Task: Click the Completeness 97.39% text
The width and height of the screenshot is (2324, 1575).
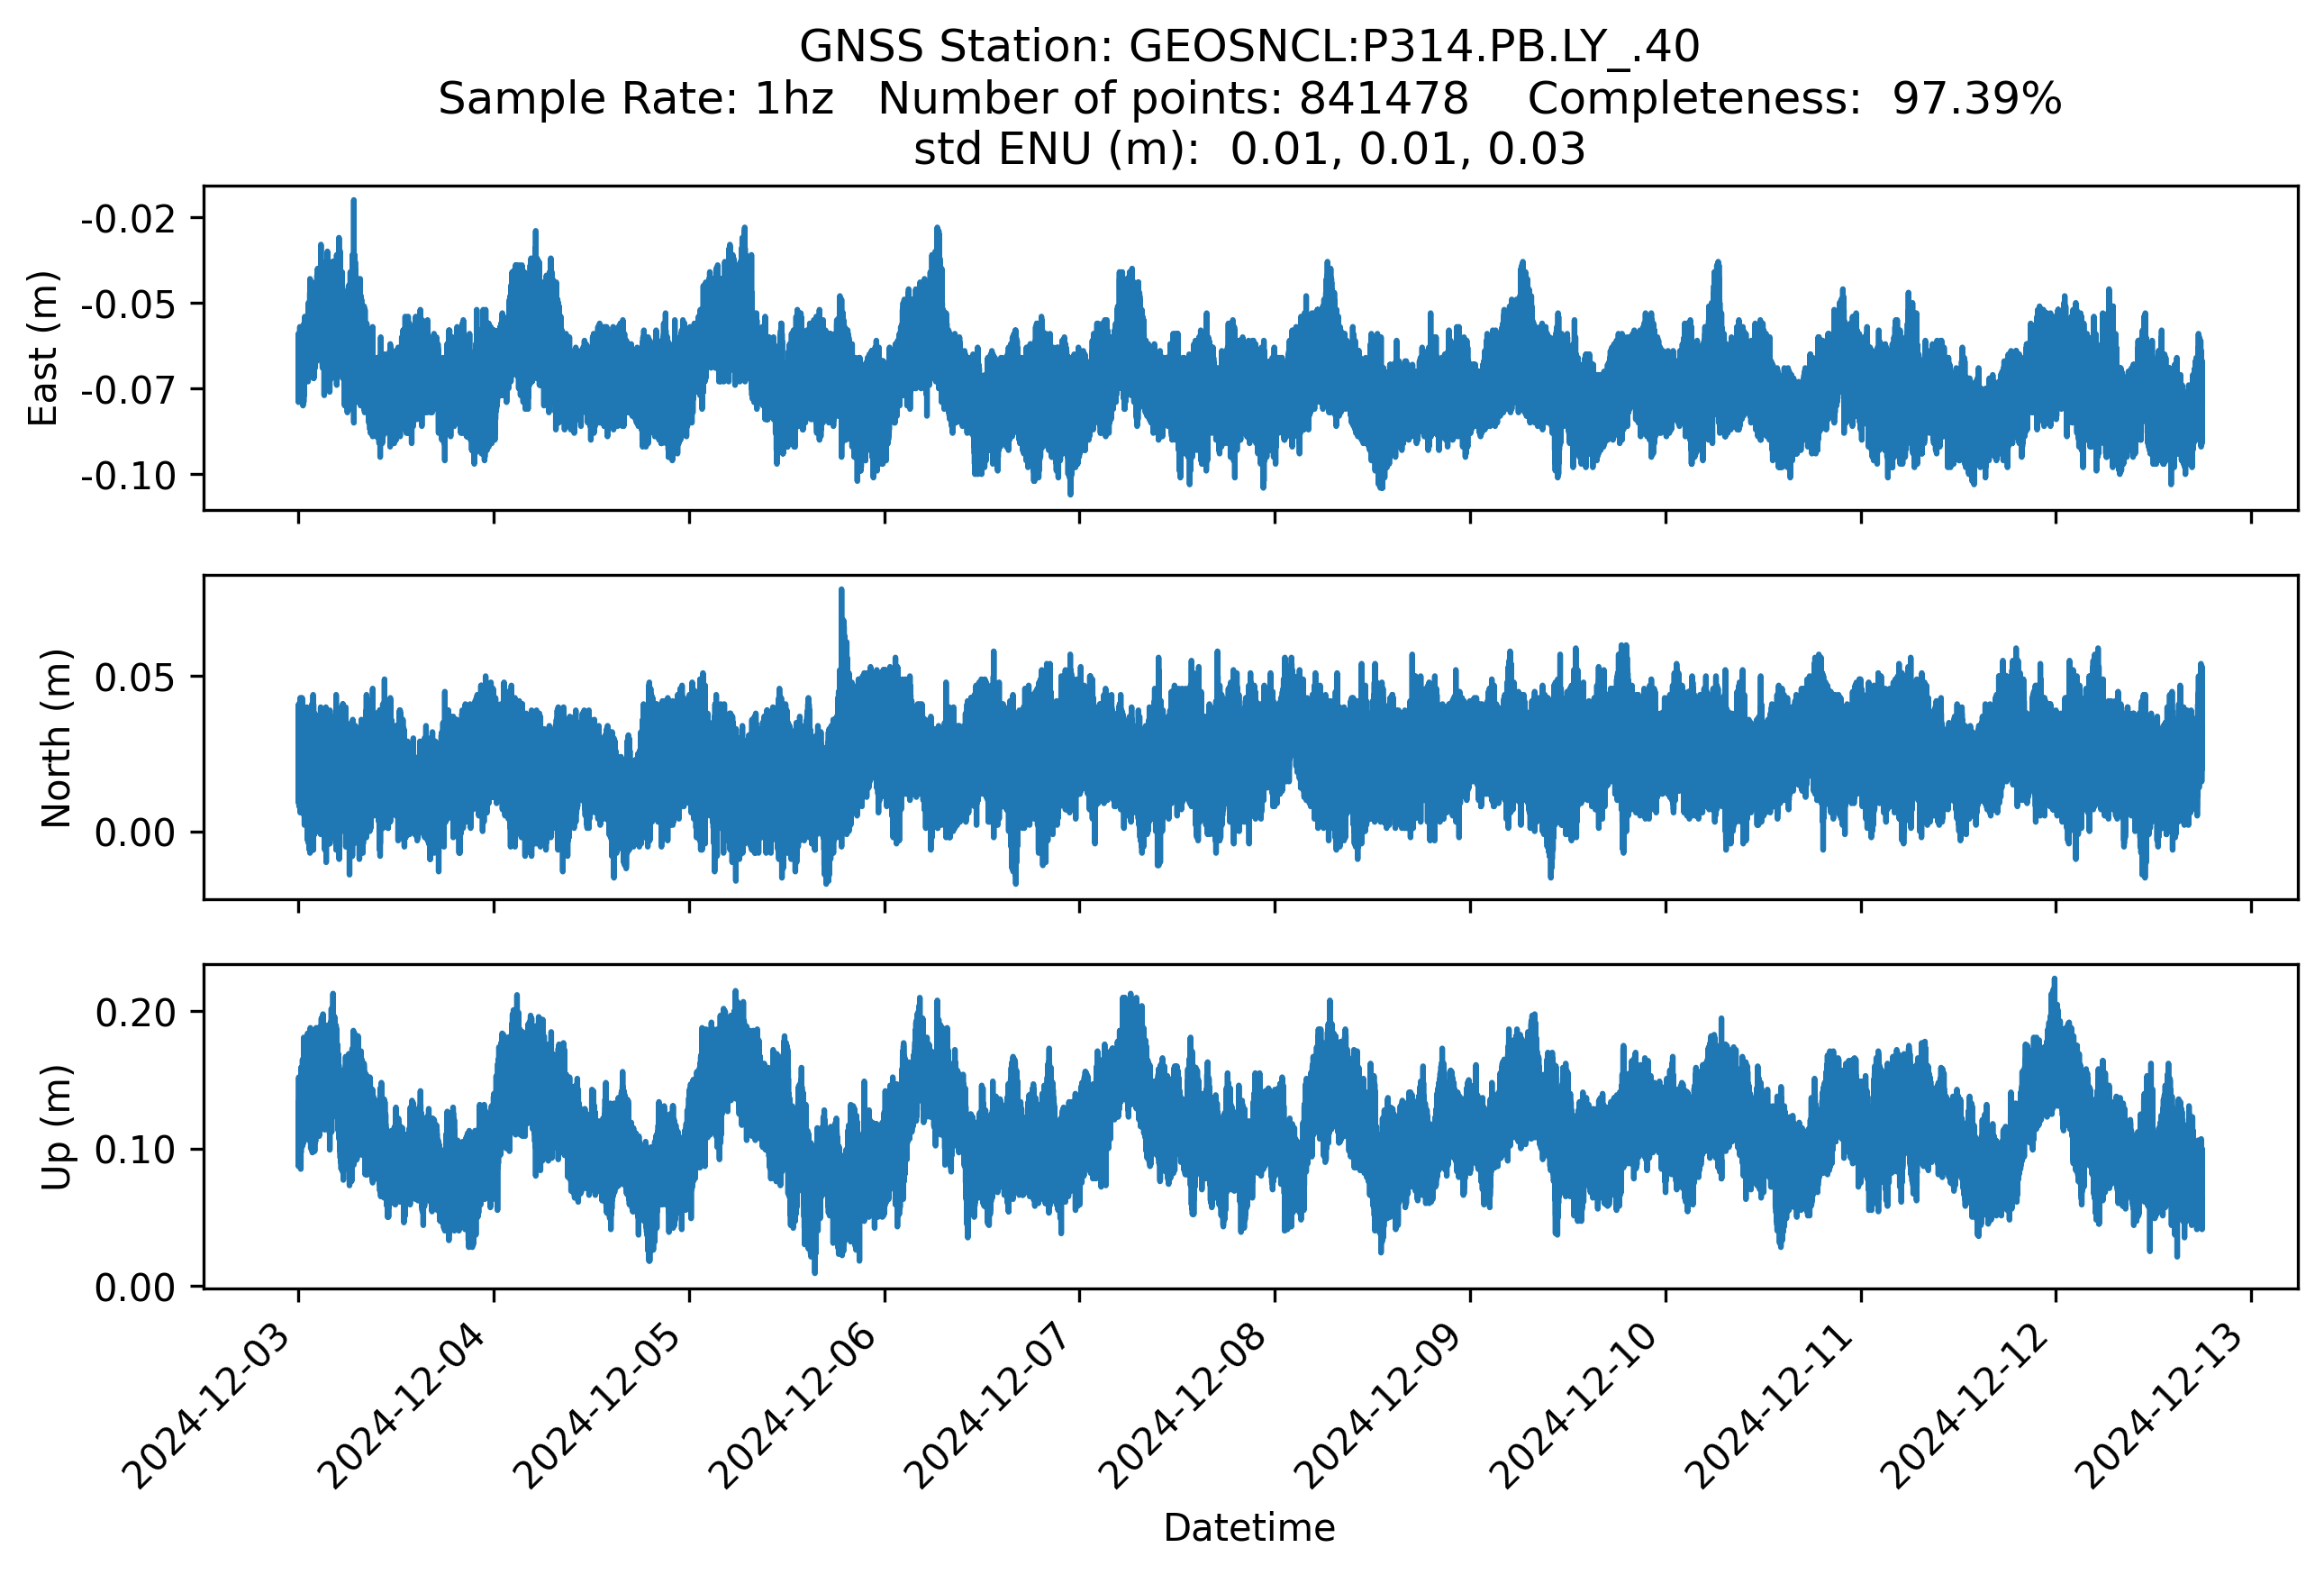Action: tap(1794, 99)
